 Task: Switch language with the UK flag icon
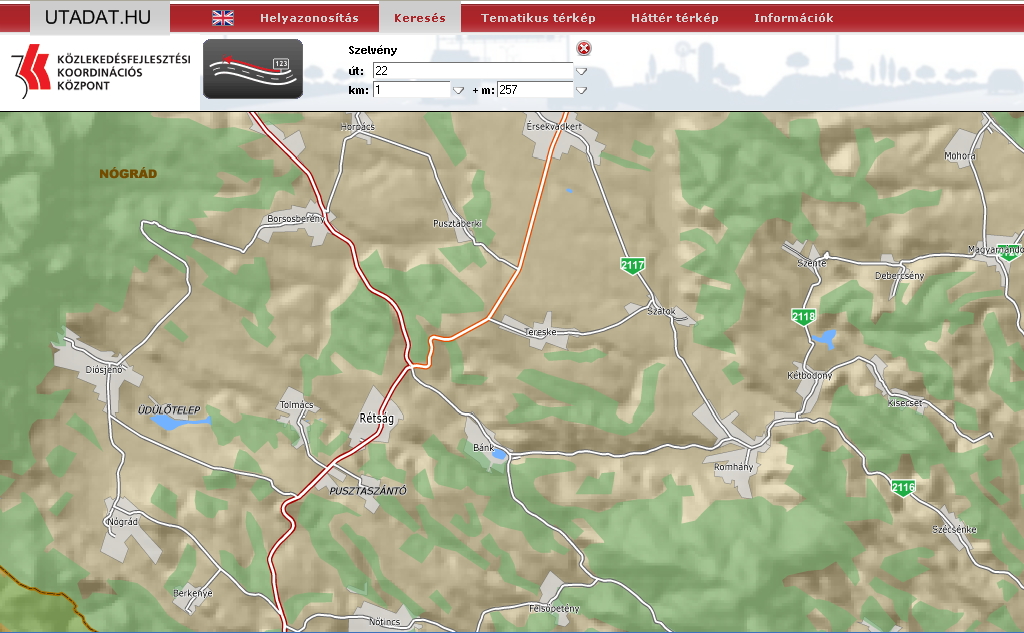[x=223, y=18]
